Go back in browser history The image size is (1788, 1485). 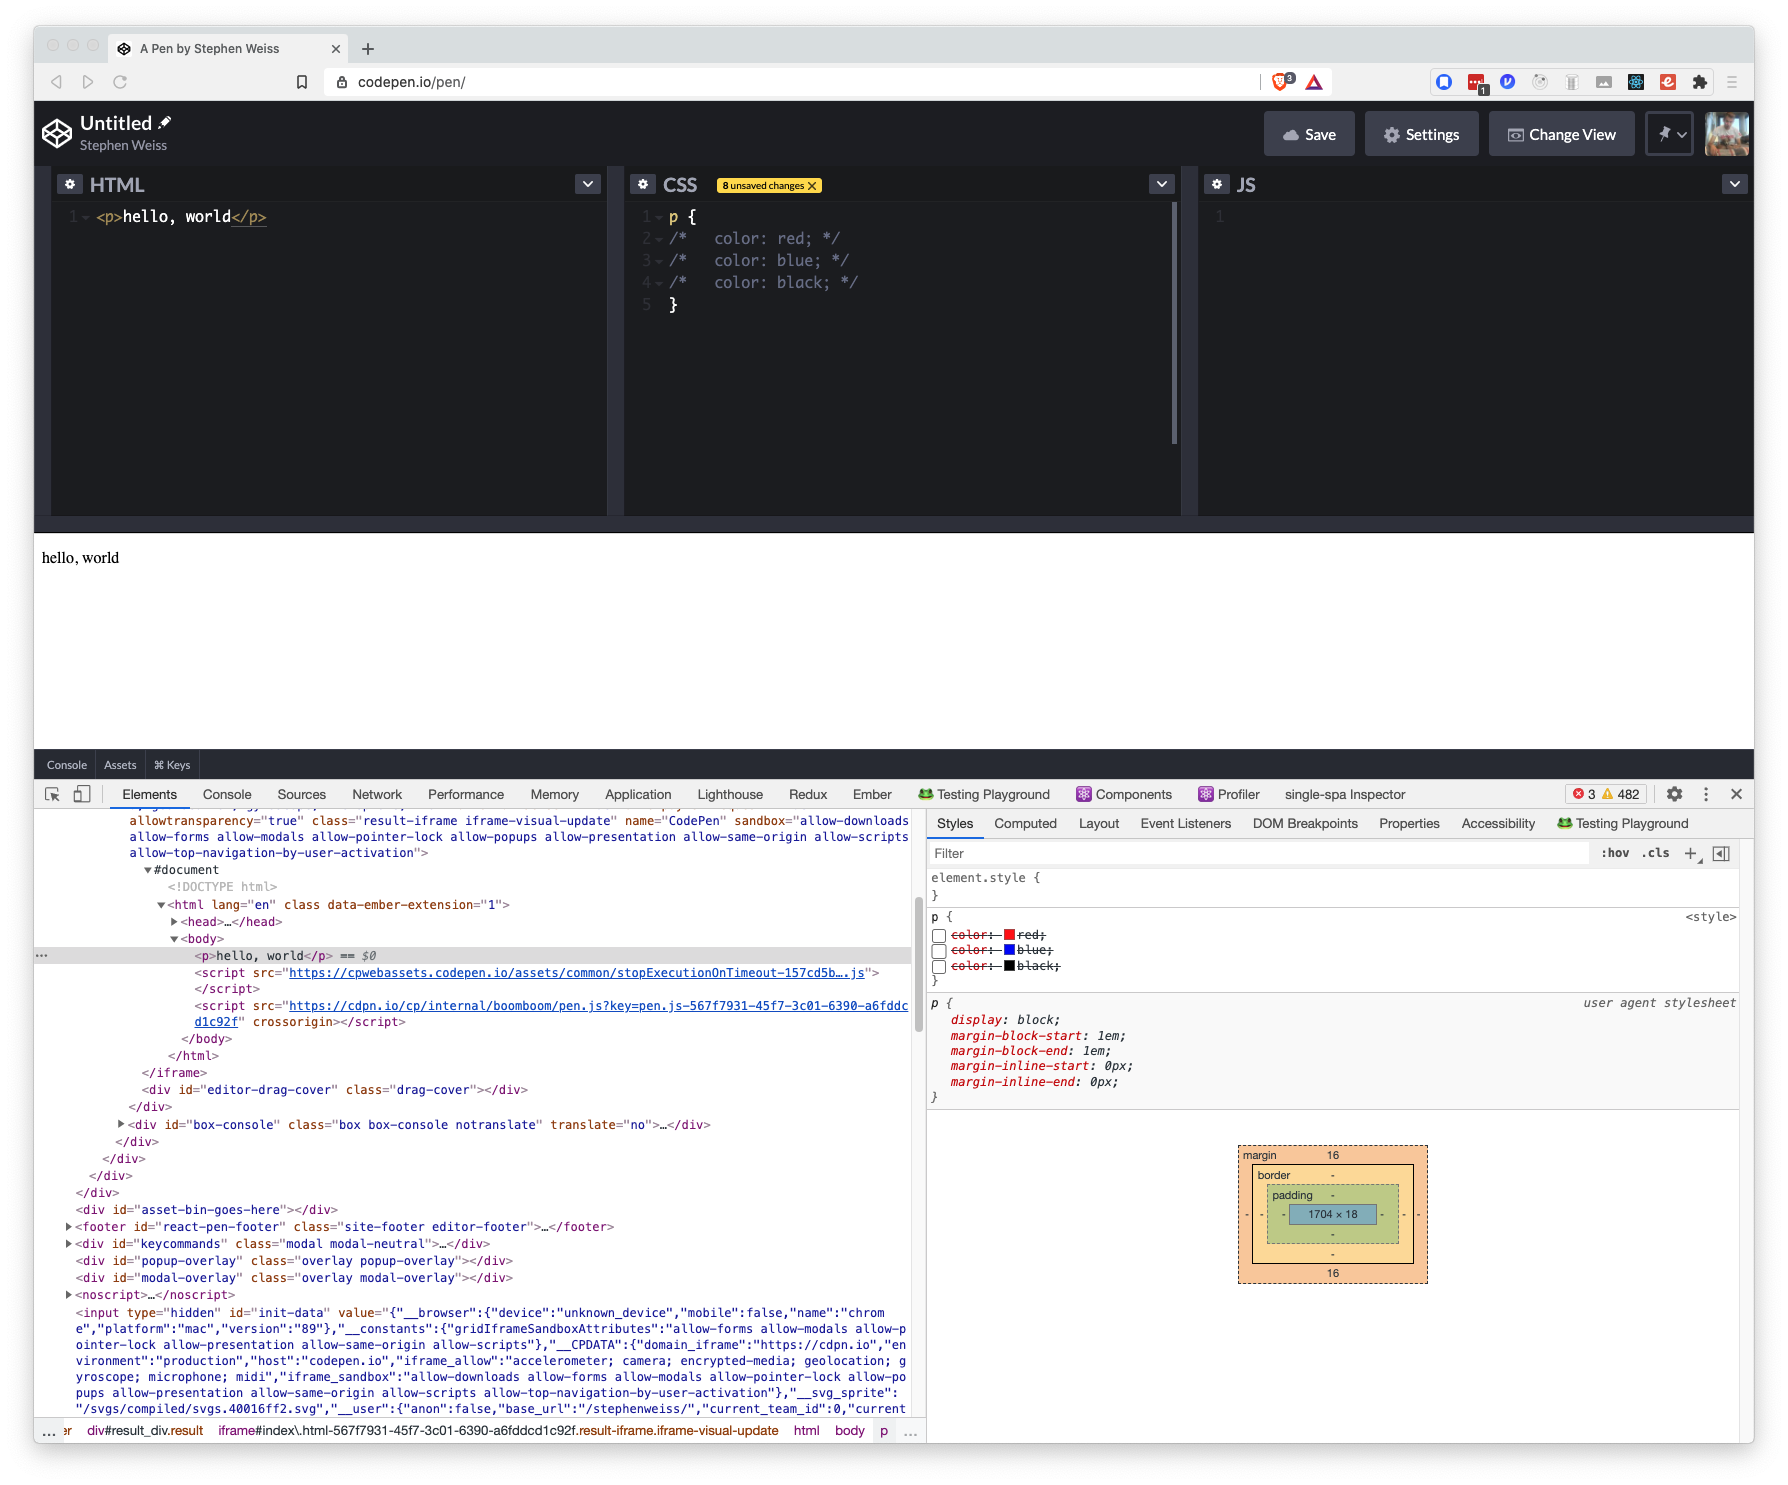(x=56, y=82)
